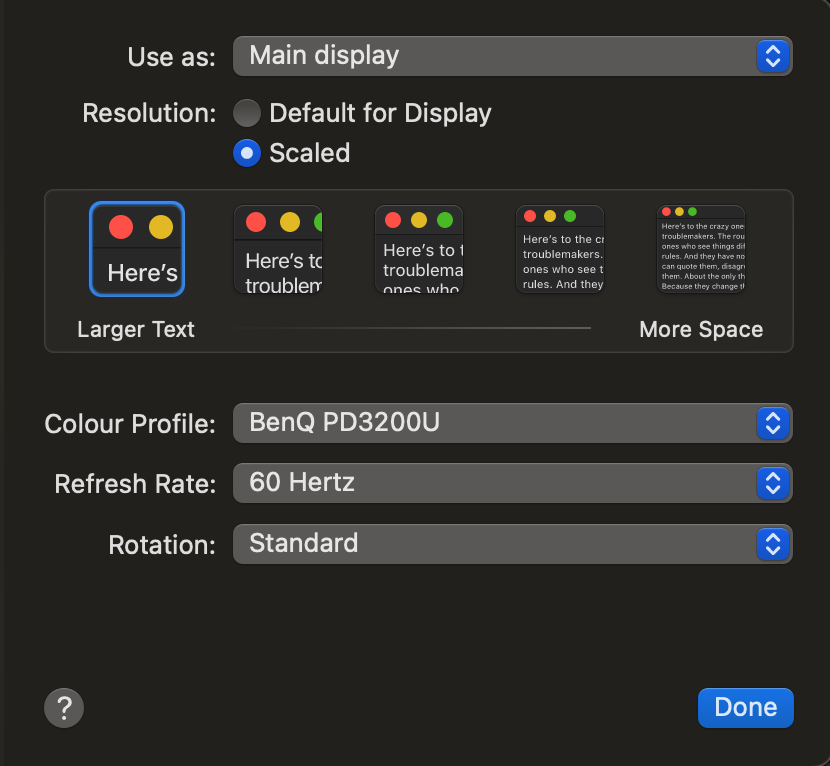Viewport: 830px width, 766px height.
Task: Select the largest text resolution thumbnail
Action: tap(137, 249)
